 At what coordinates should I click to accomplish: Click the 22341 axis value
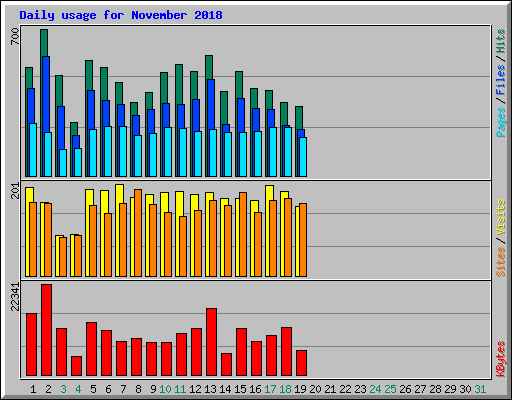(x=15, y=297)
